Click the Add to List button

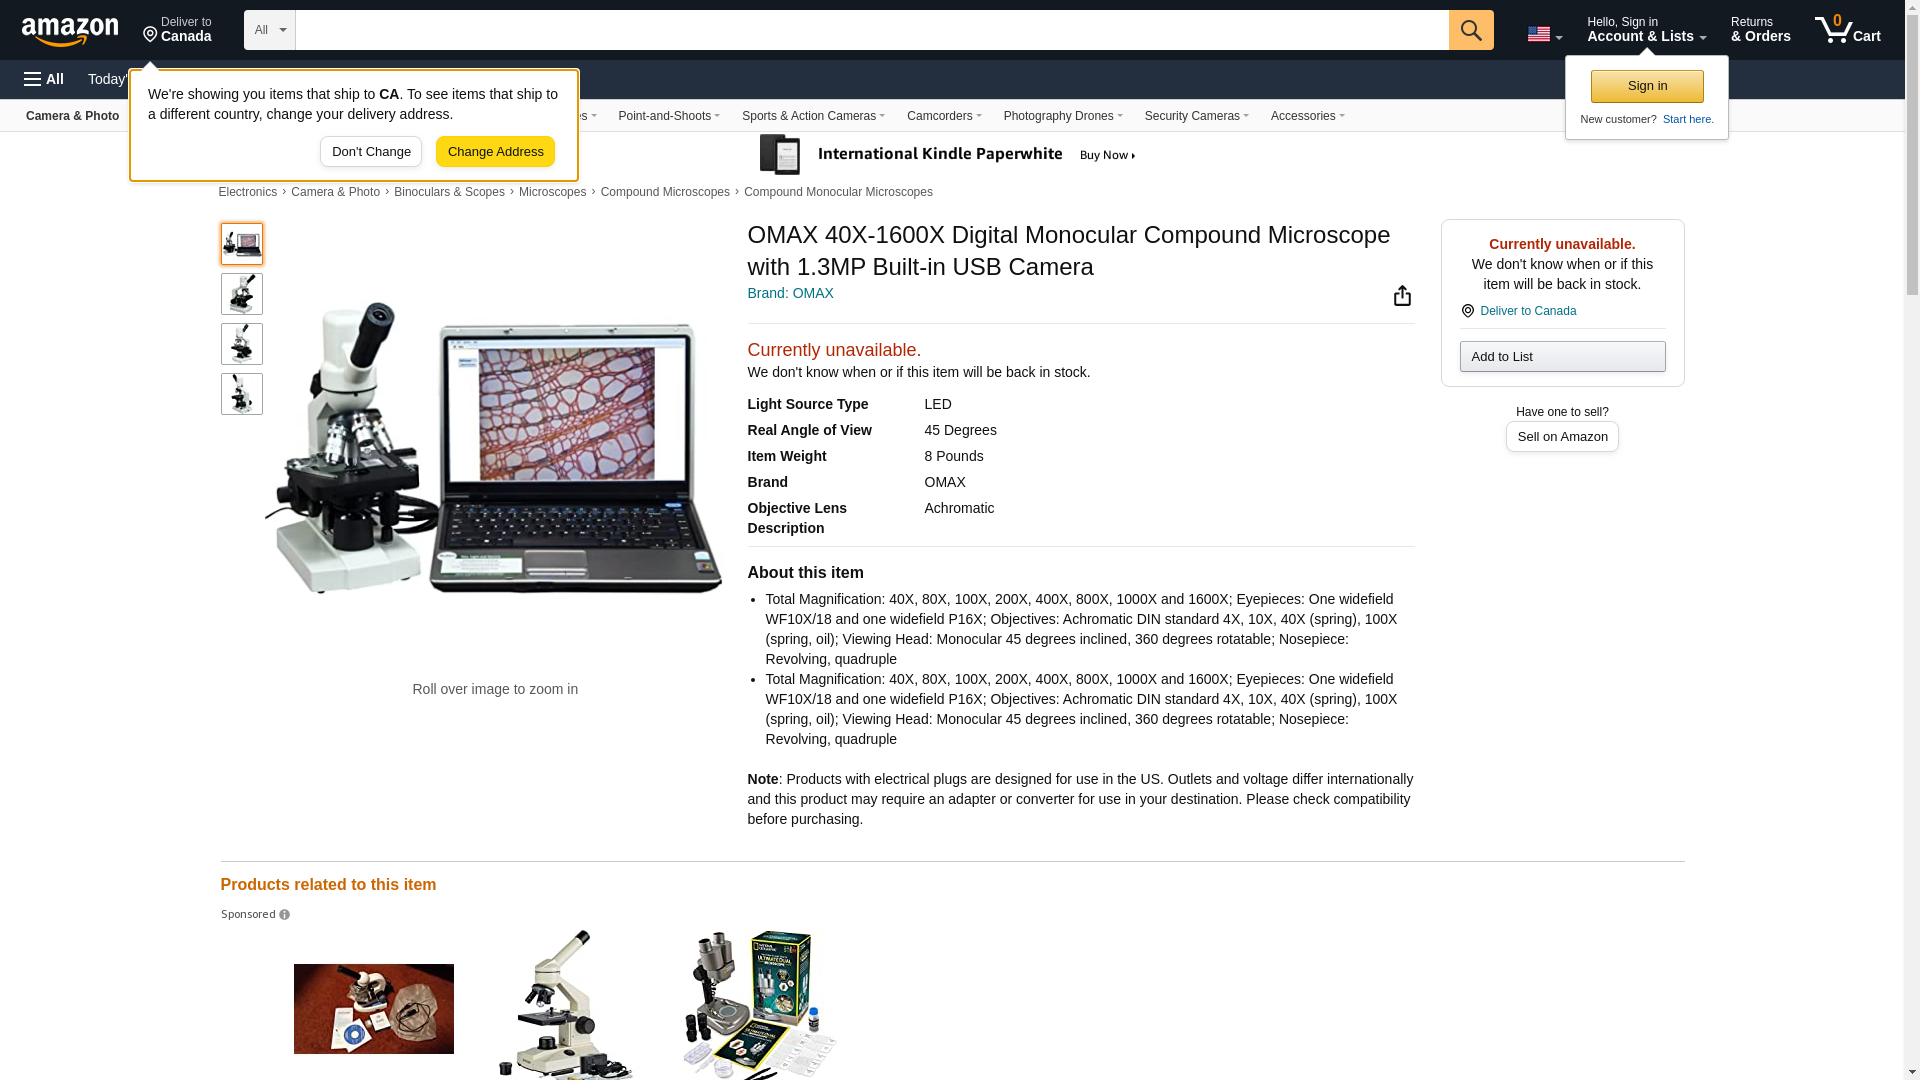tap(1562, 357)
